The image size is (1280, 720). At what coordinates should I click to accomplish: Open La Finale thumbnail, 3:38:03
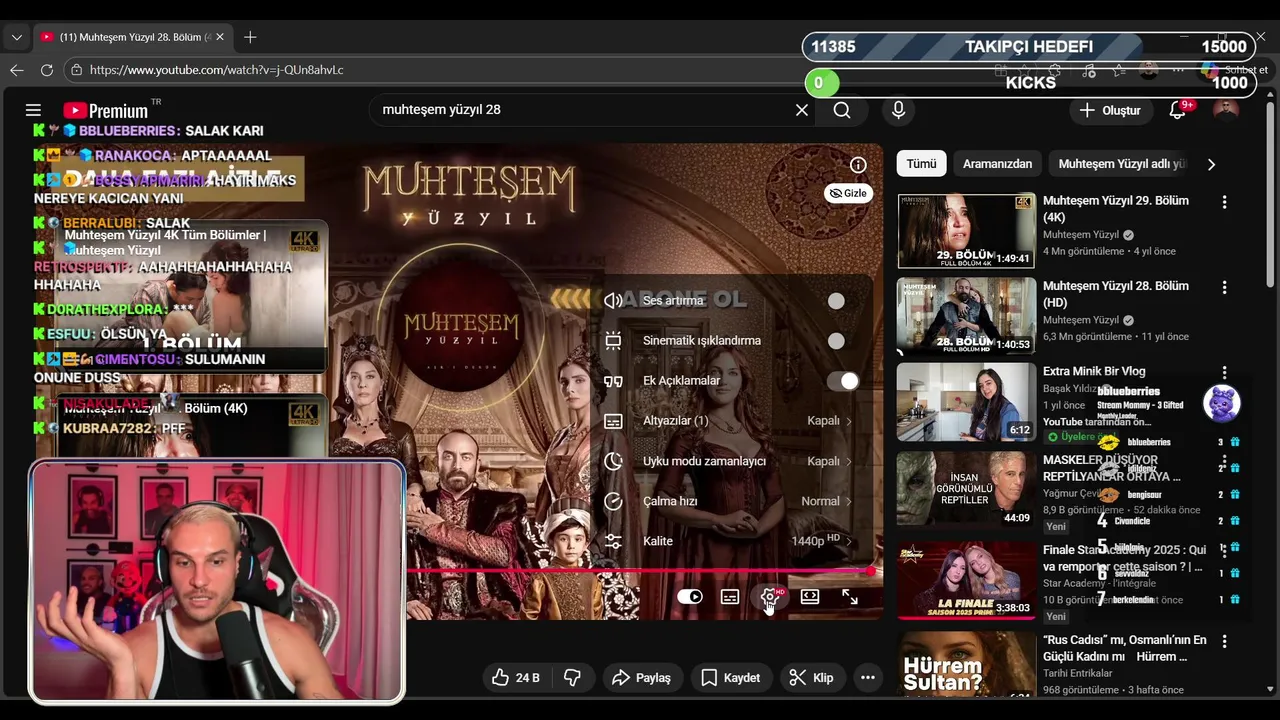(966, 580)
